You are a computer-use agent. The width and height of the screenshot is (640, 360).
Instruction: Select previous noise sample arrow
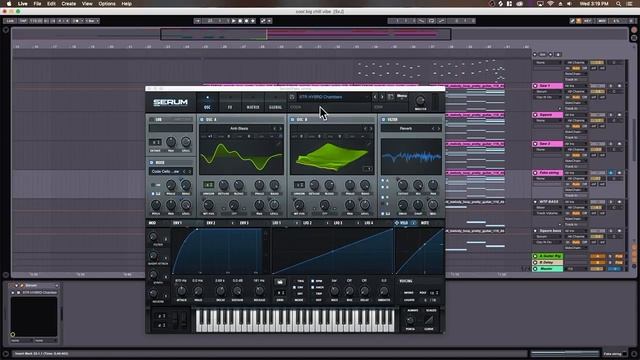[184, 171]
